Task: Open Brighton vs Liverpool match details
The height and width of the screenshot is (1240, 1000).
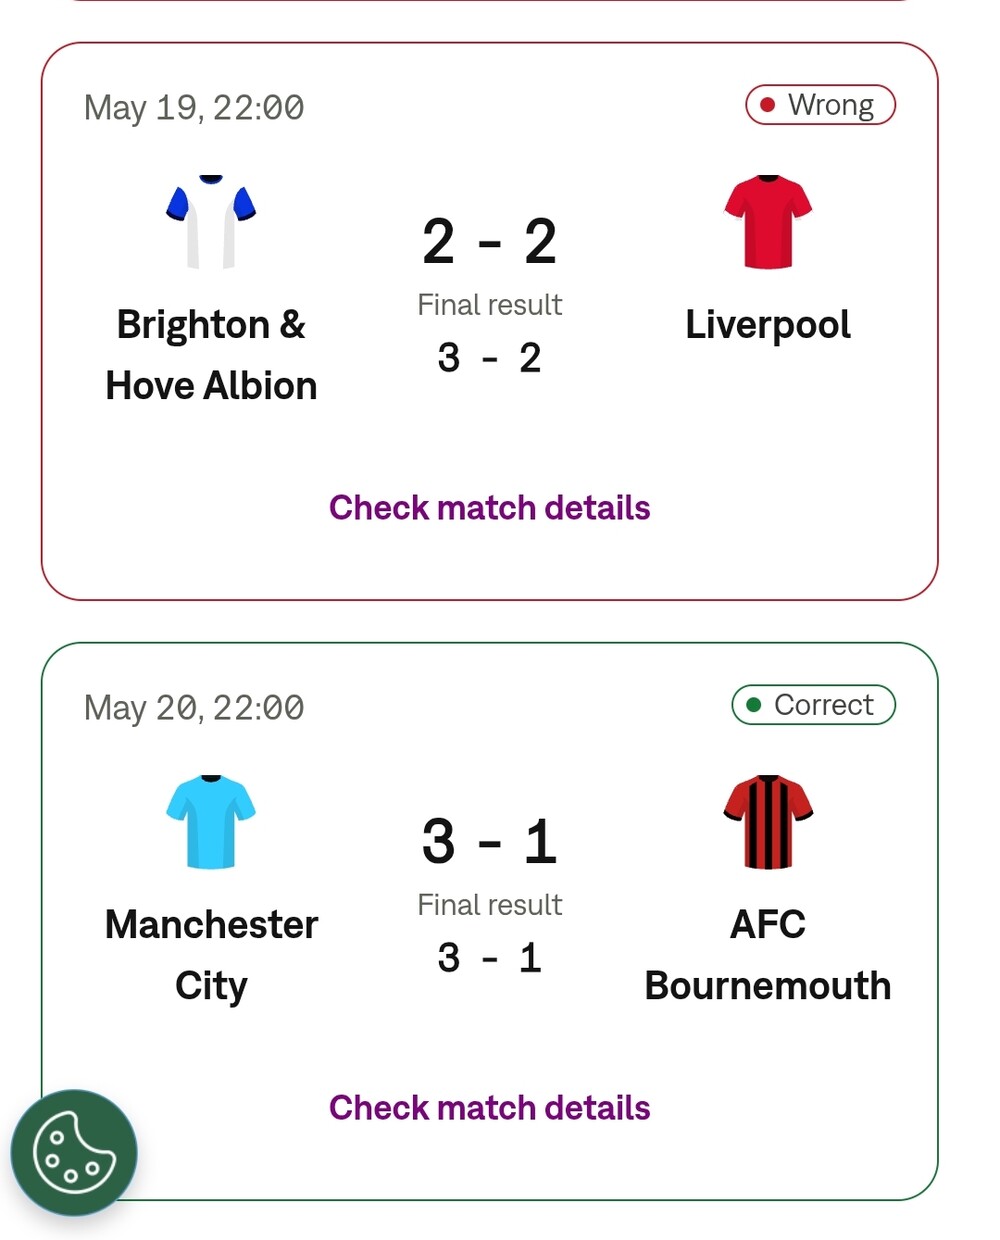Action: pyautogui.click(x=490, y=508)
